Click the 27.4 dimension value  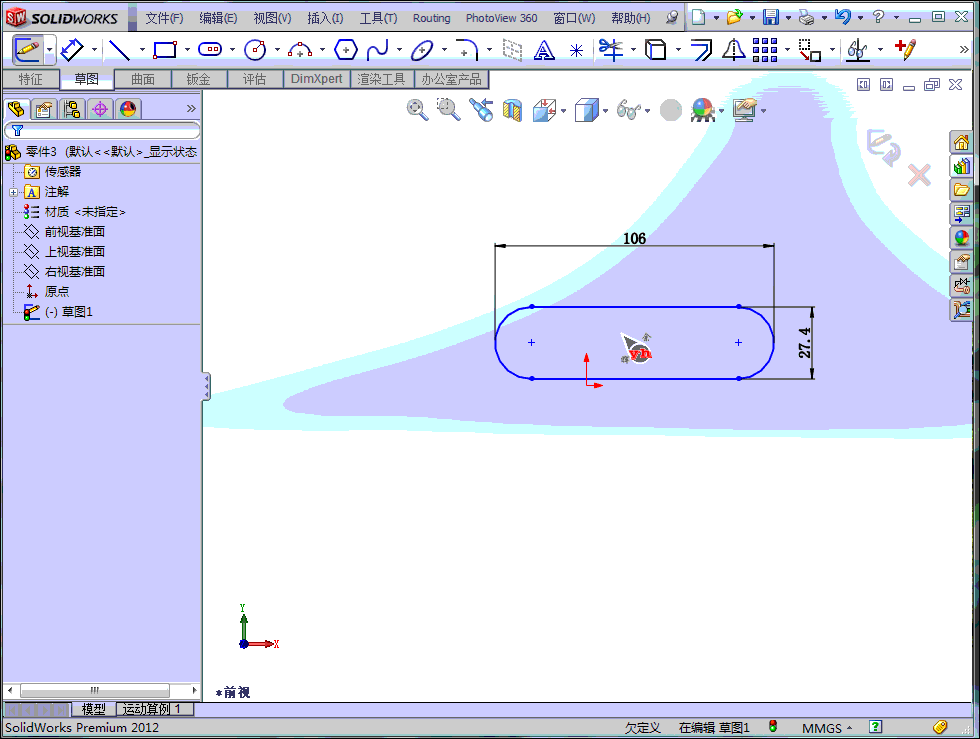805,343
